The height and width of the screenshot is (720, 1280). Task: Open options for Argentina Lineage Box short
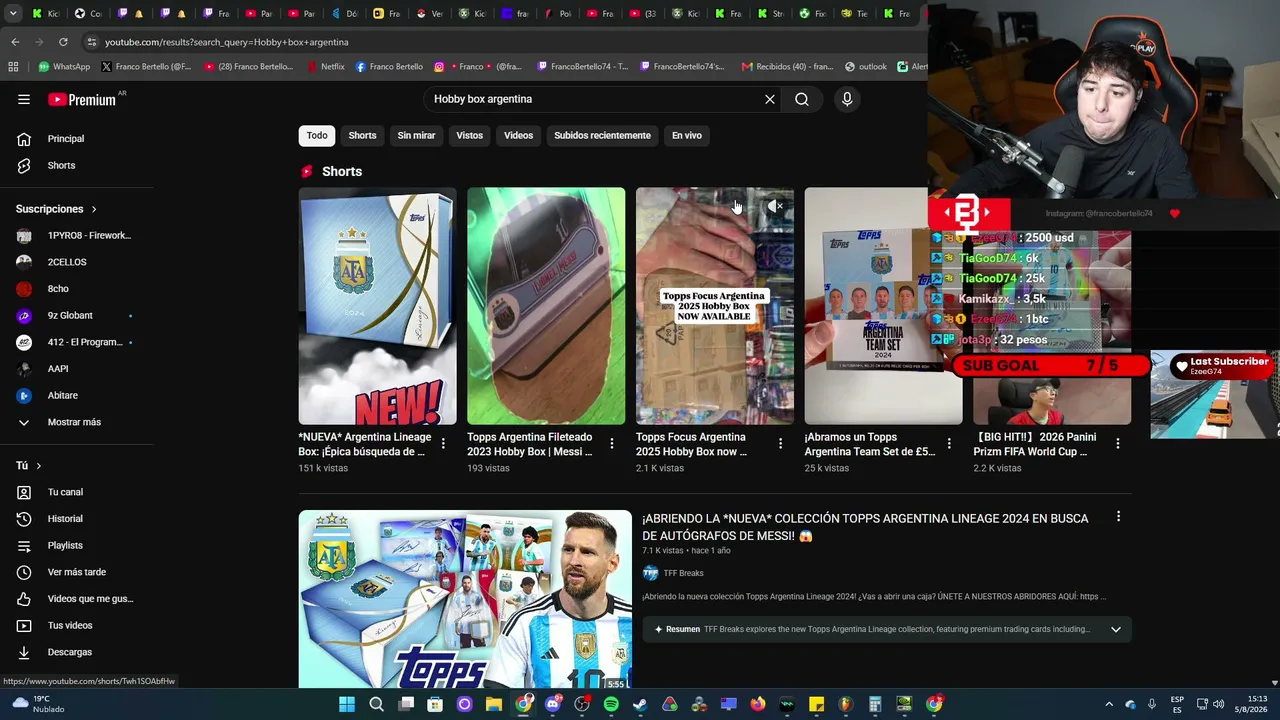(x=443, y=443)
